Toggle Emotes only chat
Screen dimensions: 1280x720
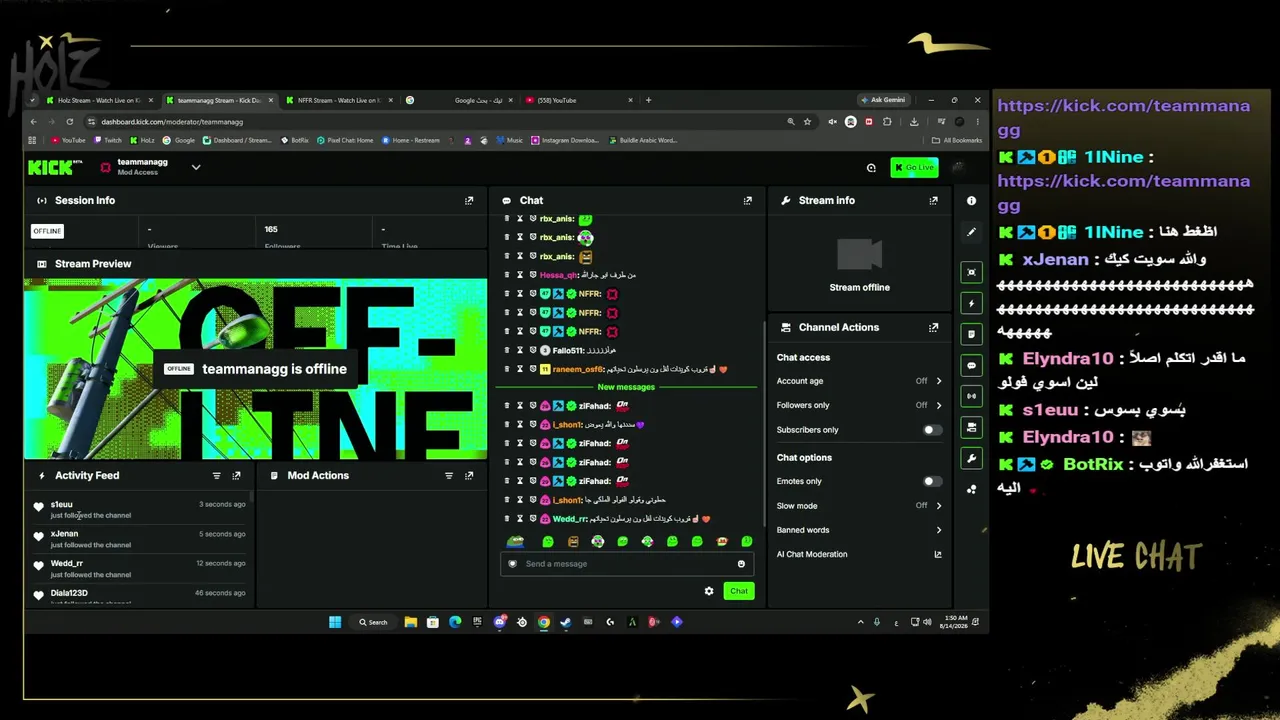tap(931, 481)
